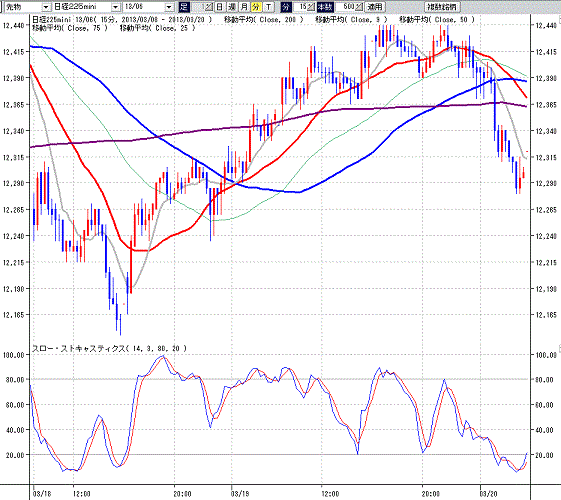
Task: Select the 週 weekly timeframe button
Action: 232,7
